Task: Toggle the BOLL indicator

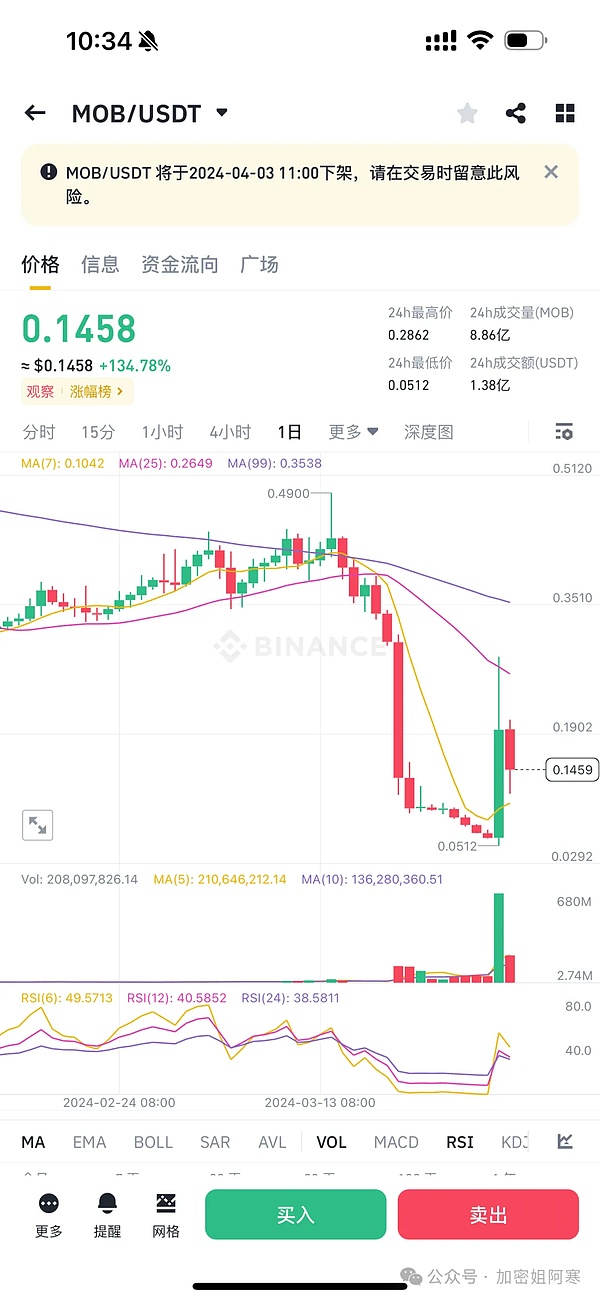Action: point(153,1142)
